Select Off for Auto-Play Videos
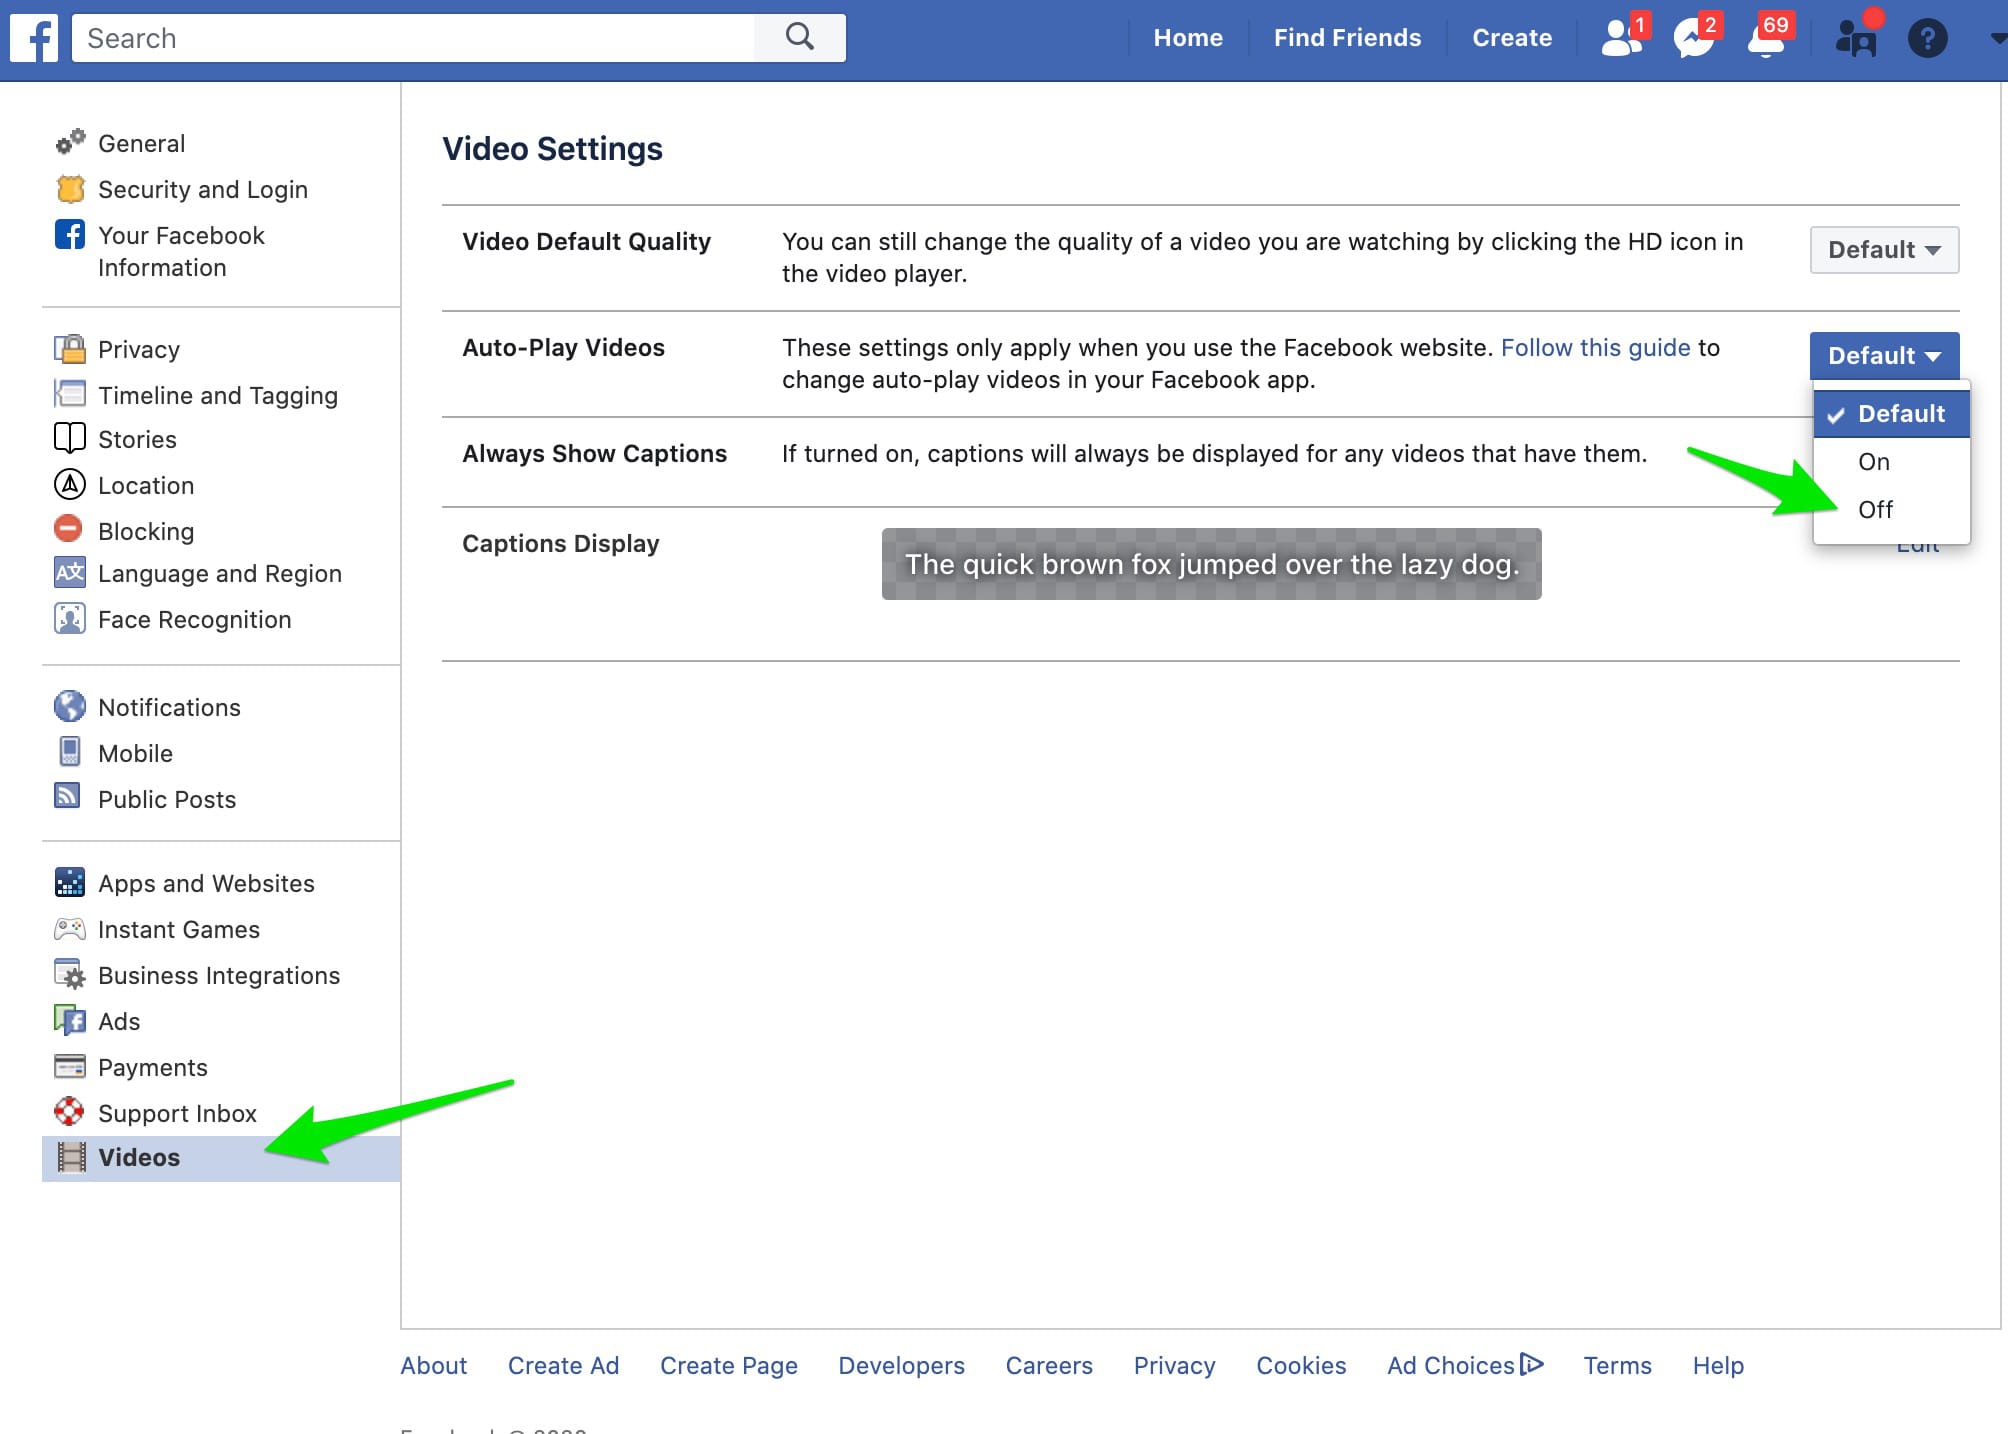Viewport: 2008px width, 1434px height. pyautogui.click(x=1875, y=510)
